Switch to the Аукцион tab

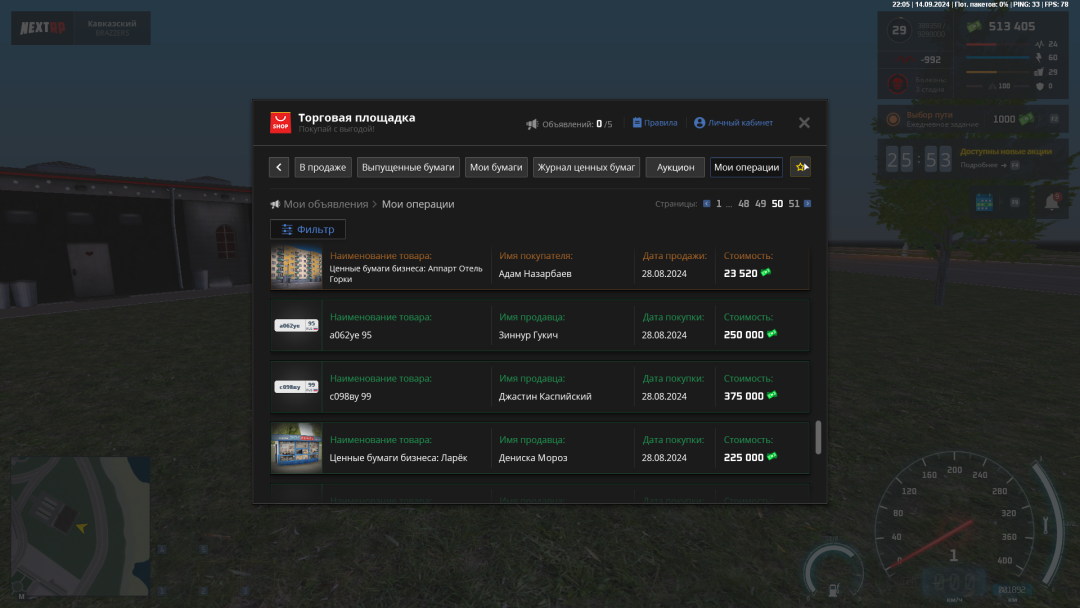[x=675, y=167]
